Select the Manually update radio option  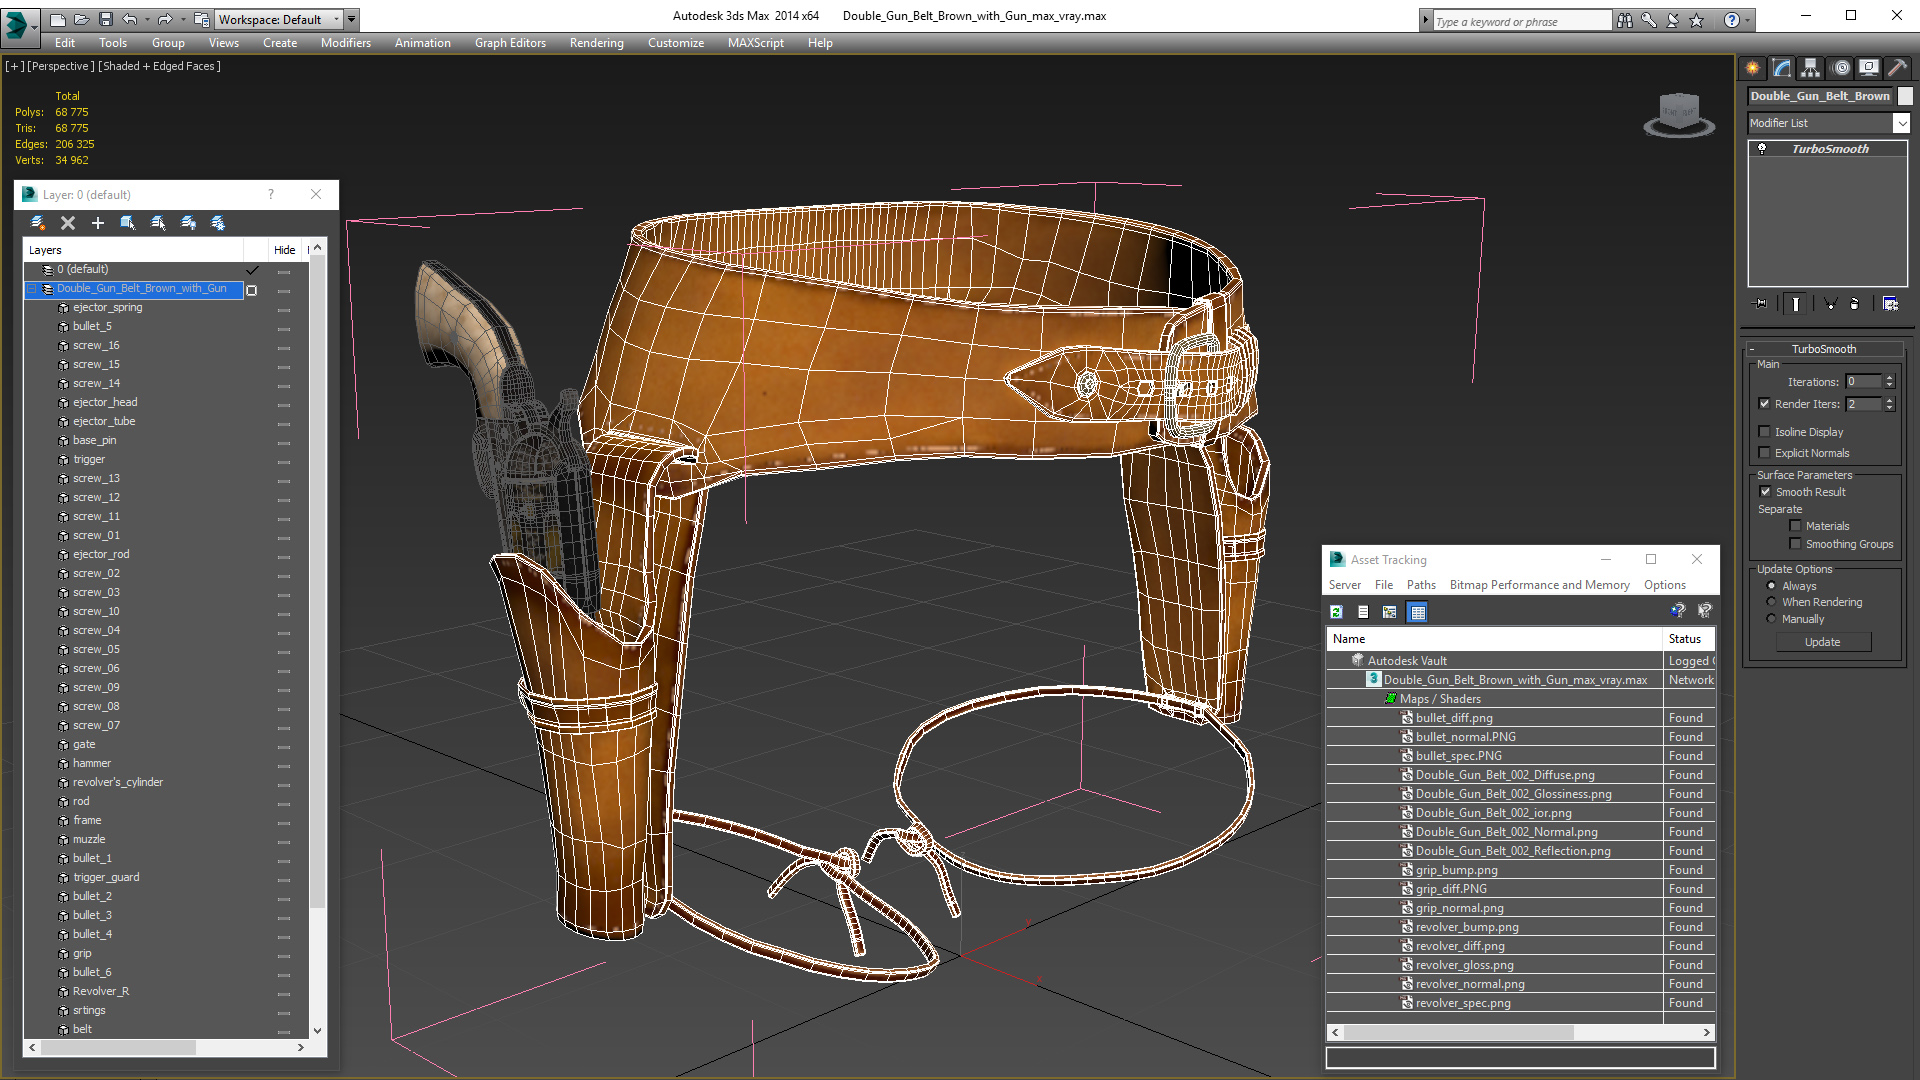point(1771,619)
